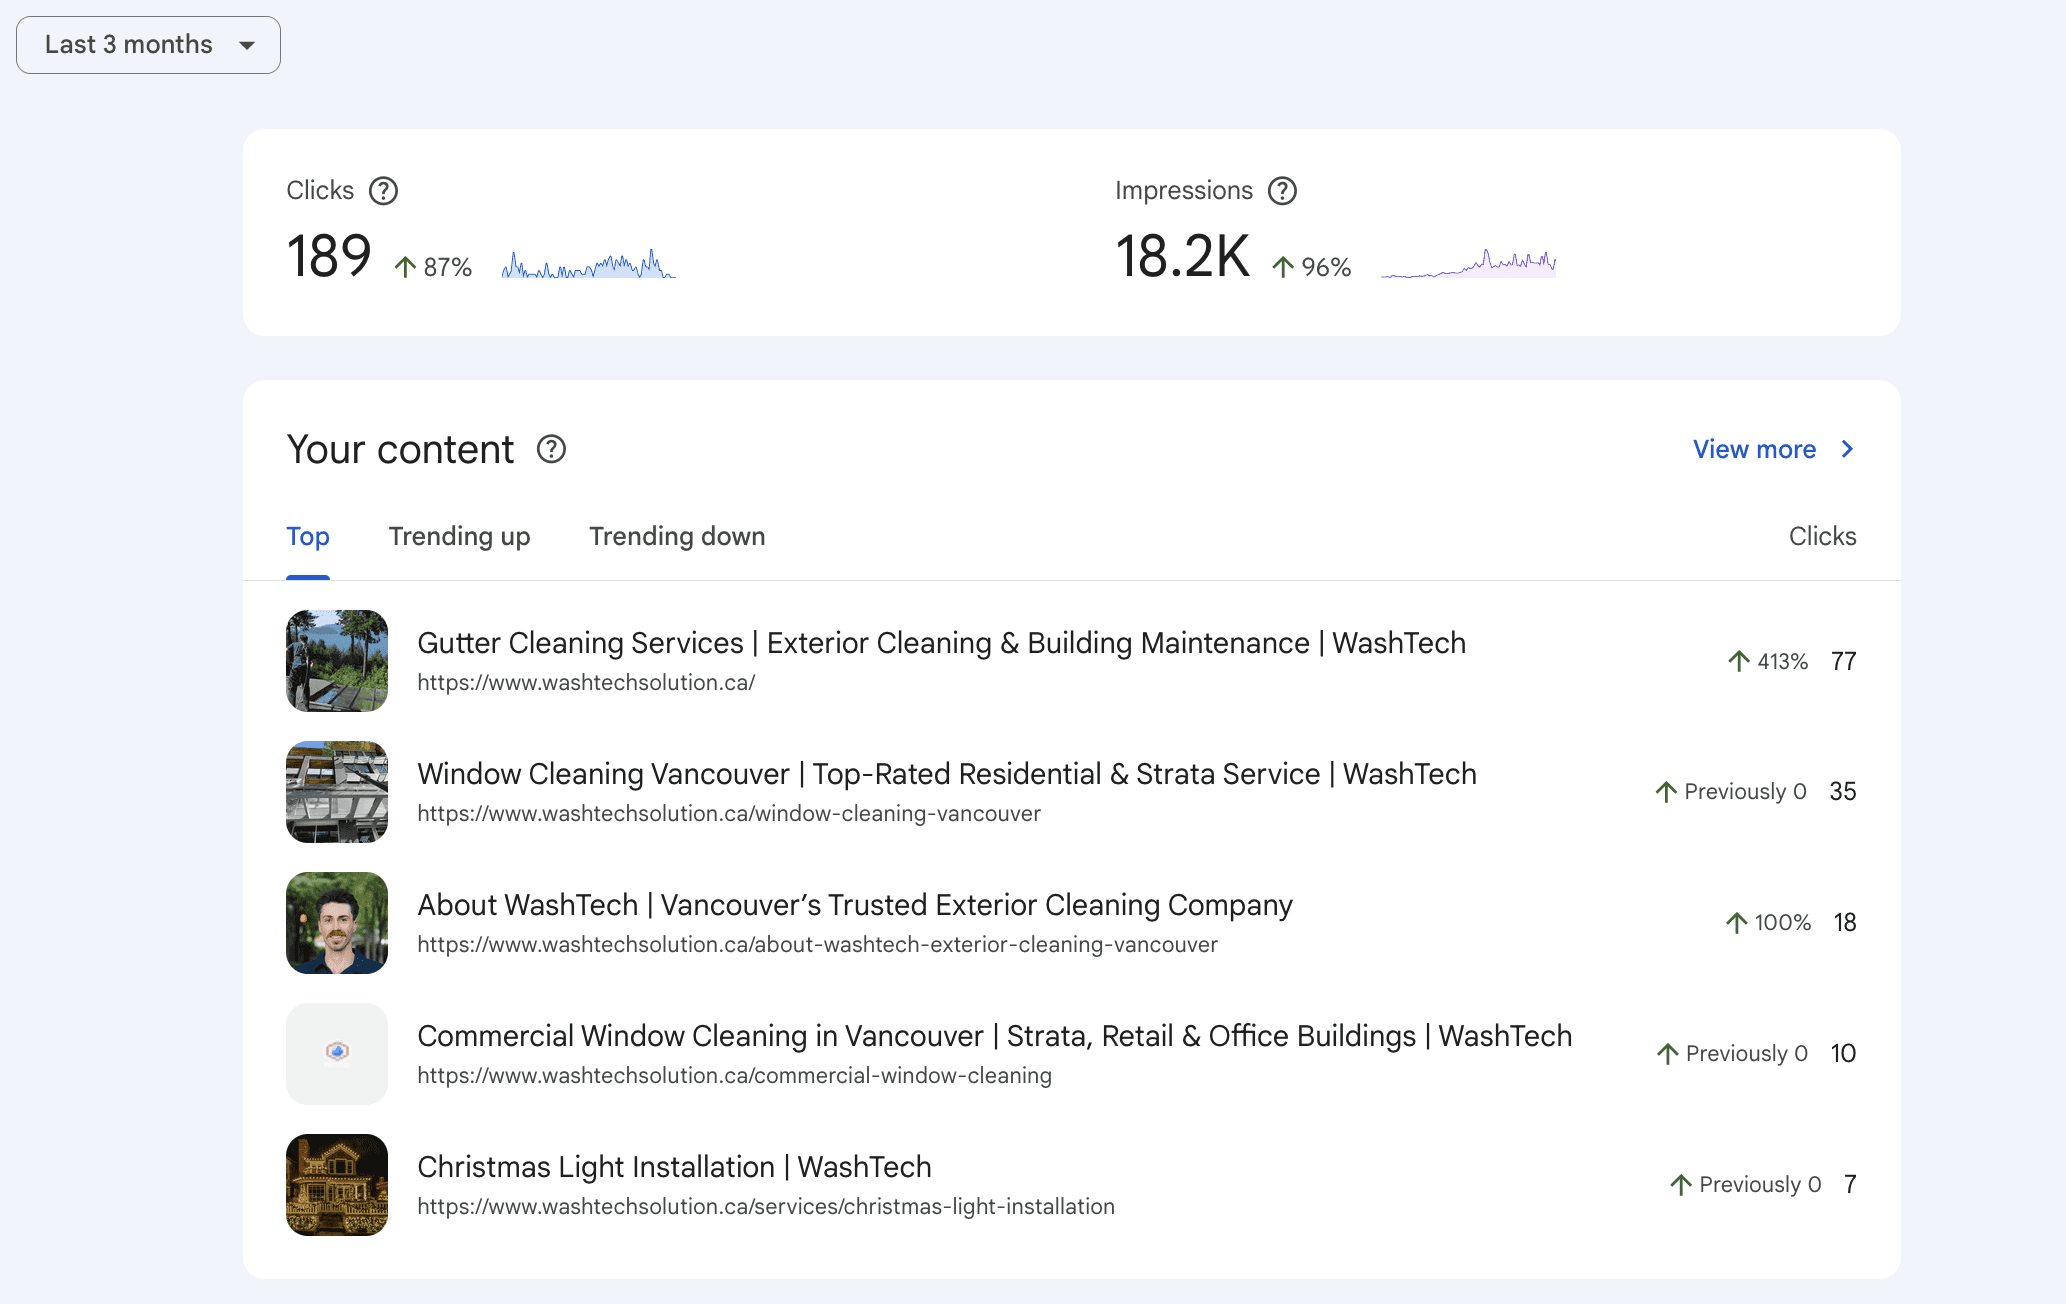The image size is (2066, 1304).
Task: Switch to the Trending up tab
Action: [459, 537]
